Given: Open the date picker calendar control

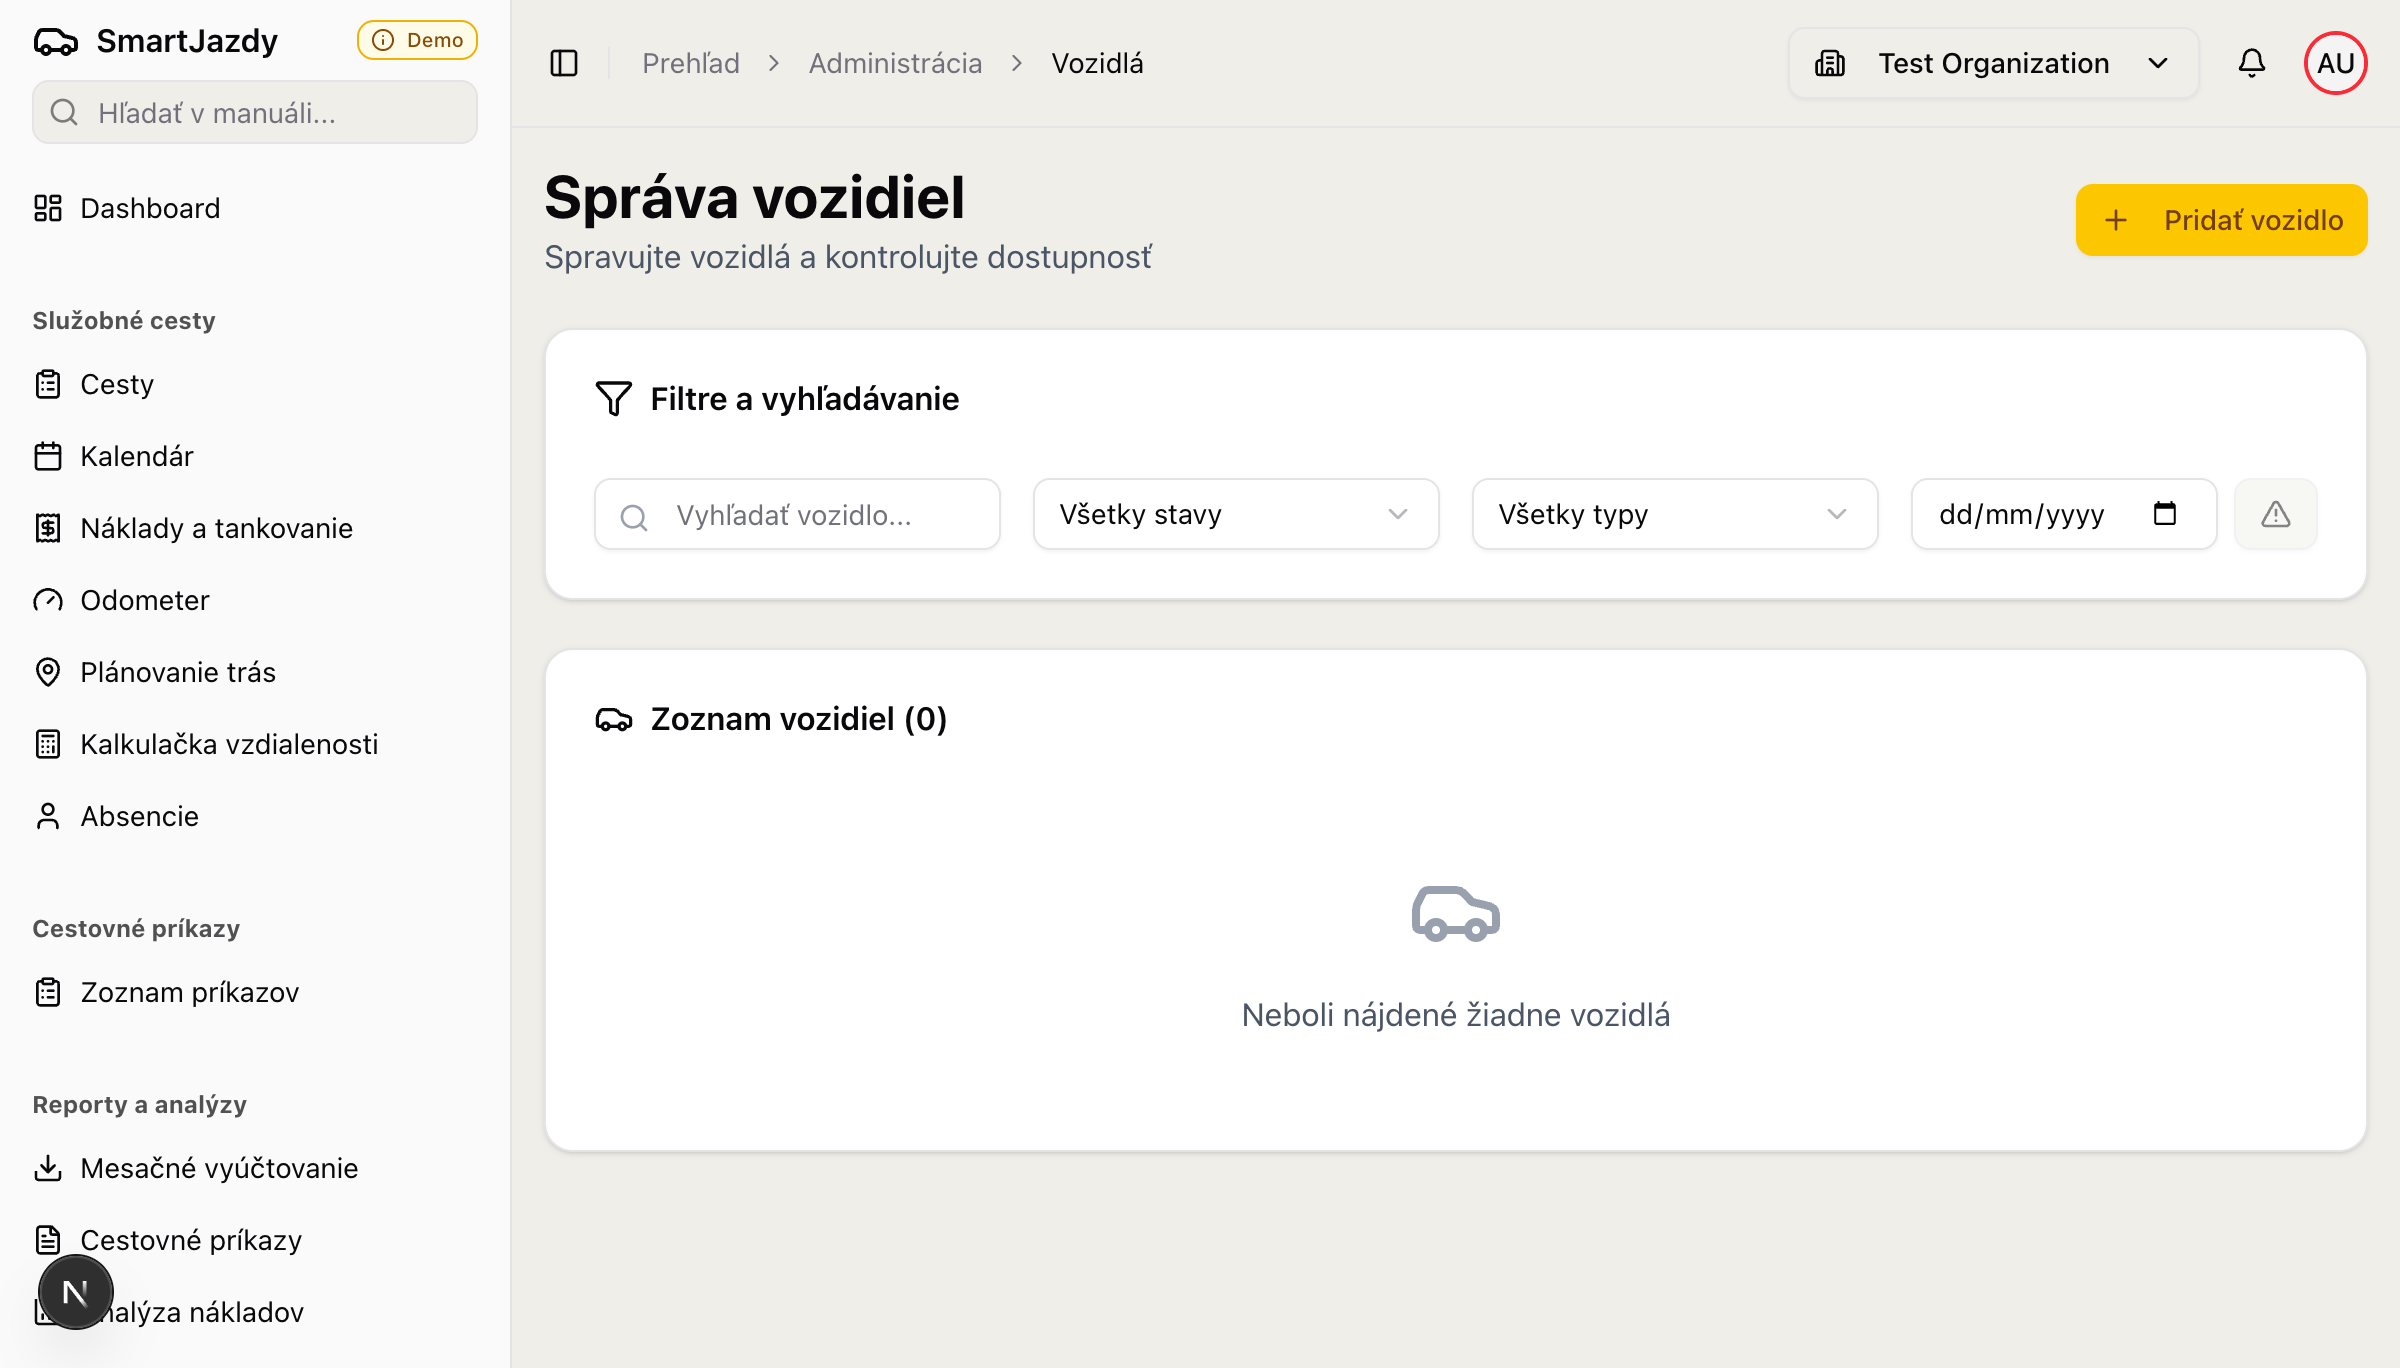Looking at the screenshot, I should [x=2165, y=514].
